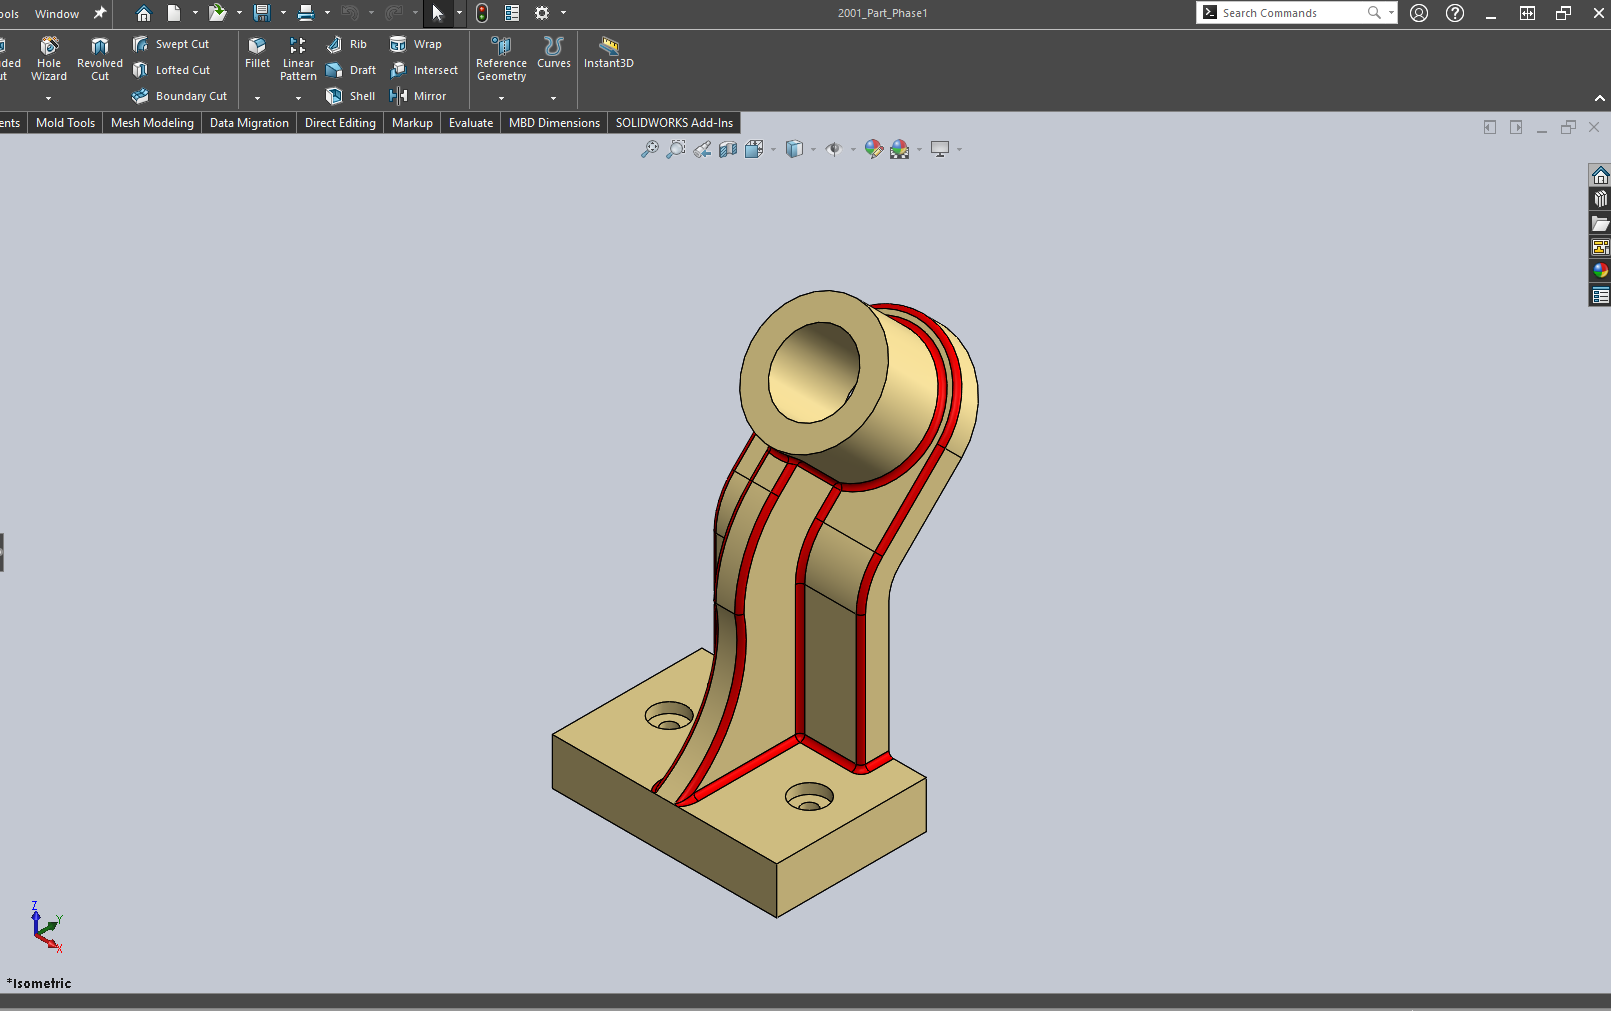Viewport: 1611px width, 1011px height.
Task: Activate Zoom to Area tool
Action: pos(676,149)
